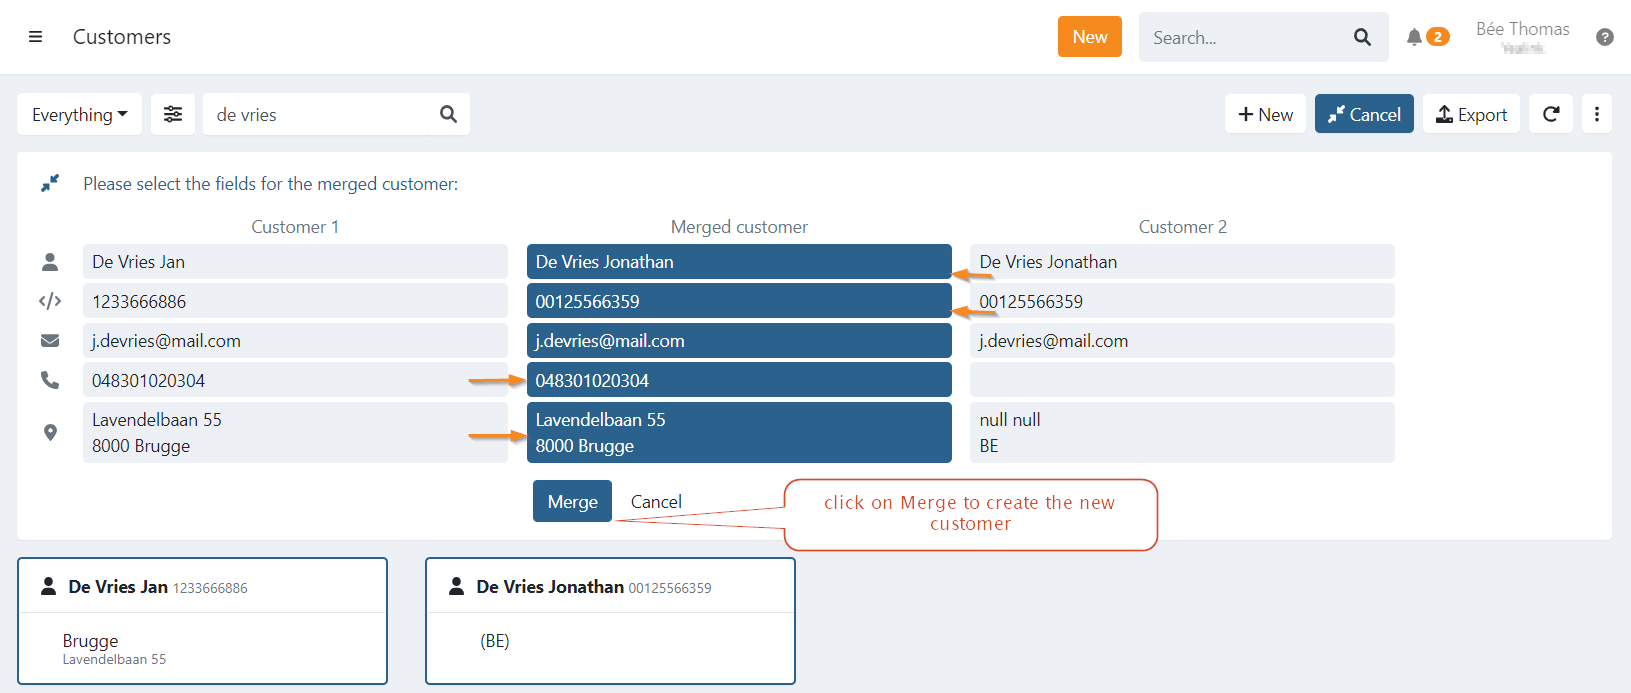Screen dimensions: 1631x693
Task: Open the vertical three-dot more options menu
Action: [x=1596, y=114]
